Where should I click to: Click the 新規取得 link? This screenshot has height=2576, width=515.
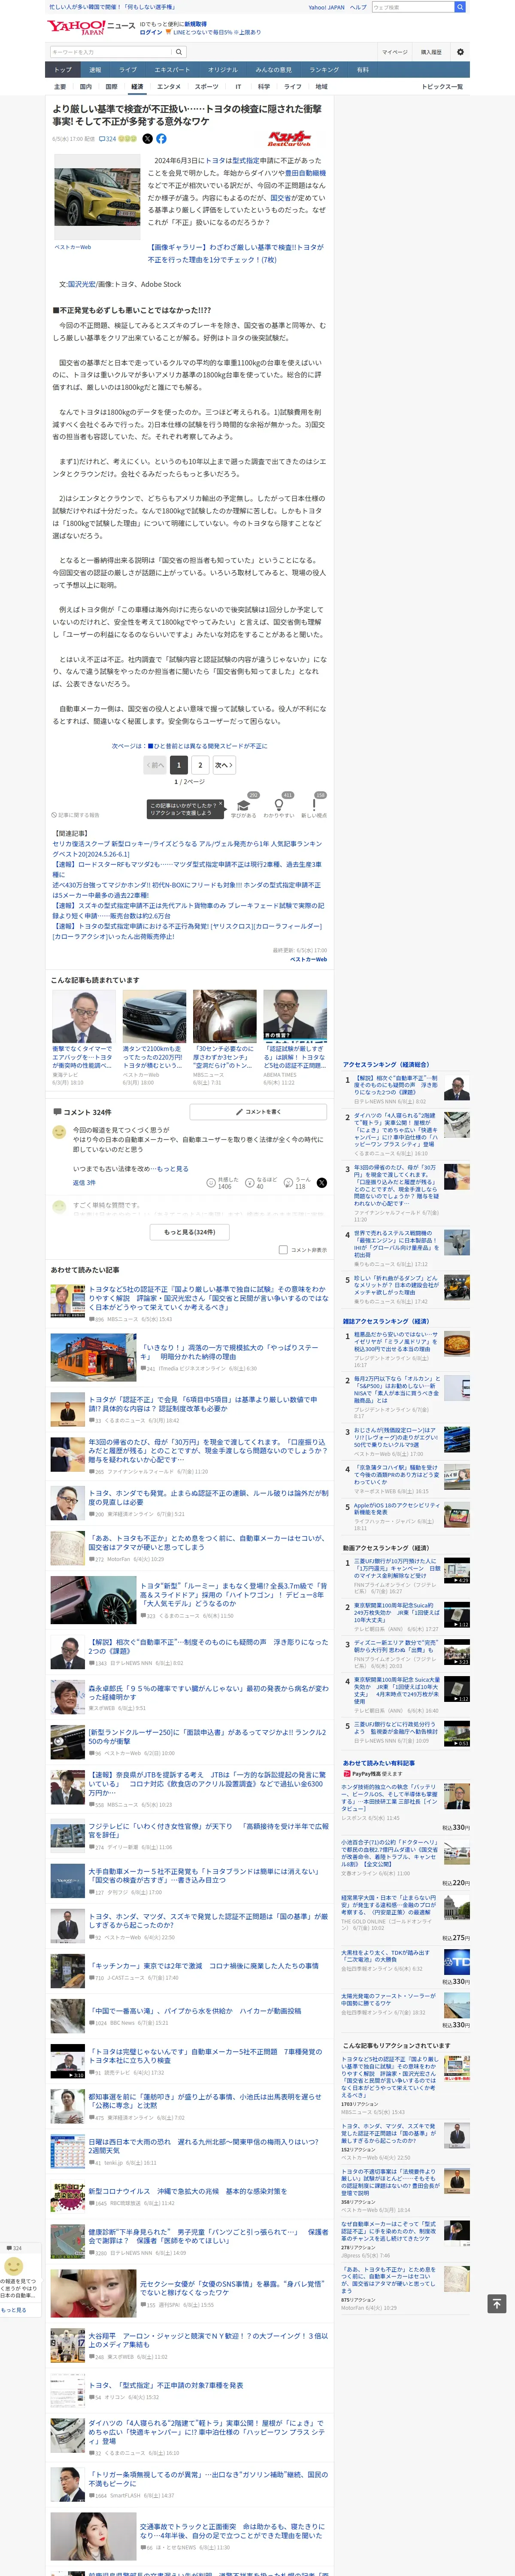[196, 24]
